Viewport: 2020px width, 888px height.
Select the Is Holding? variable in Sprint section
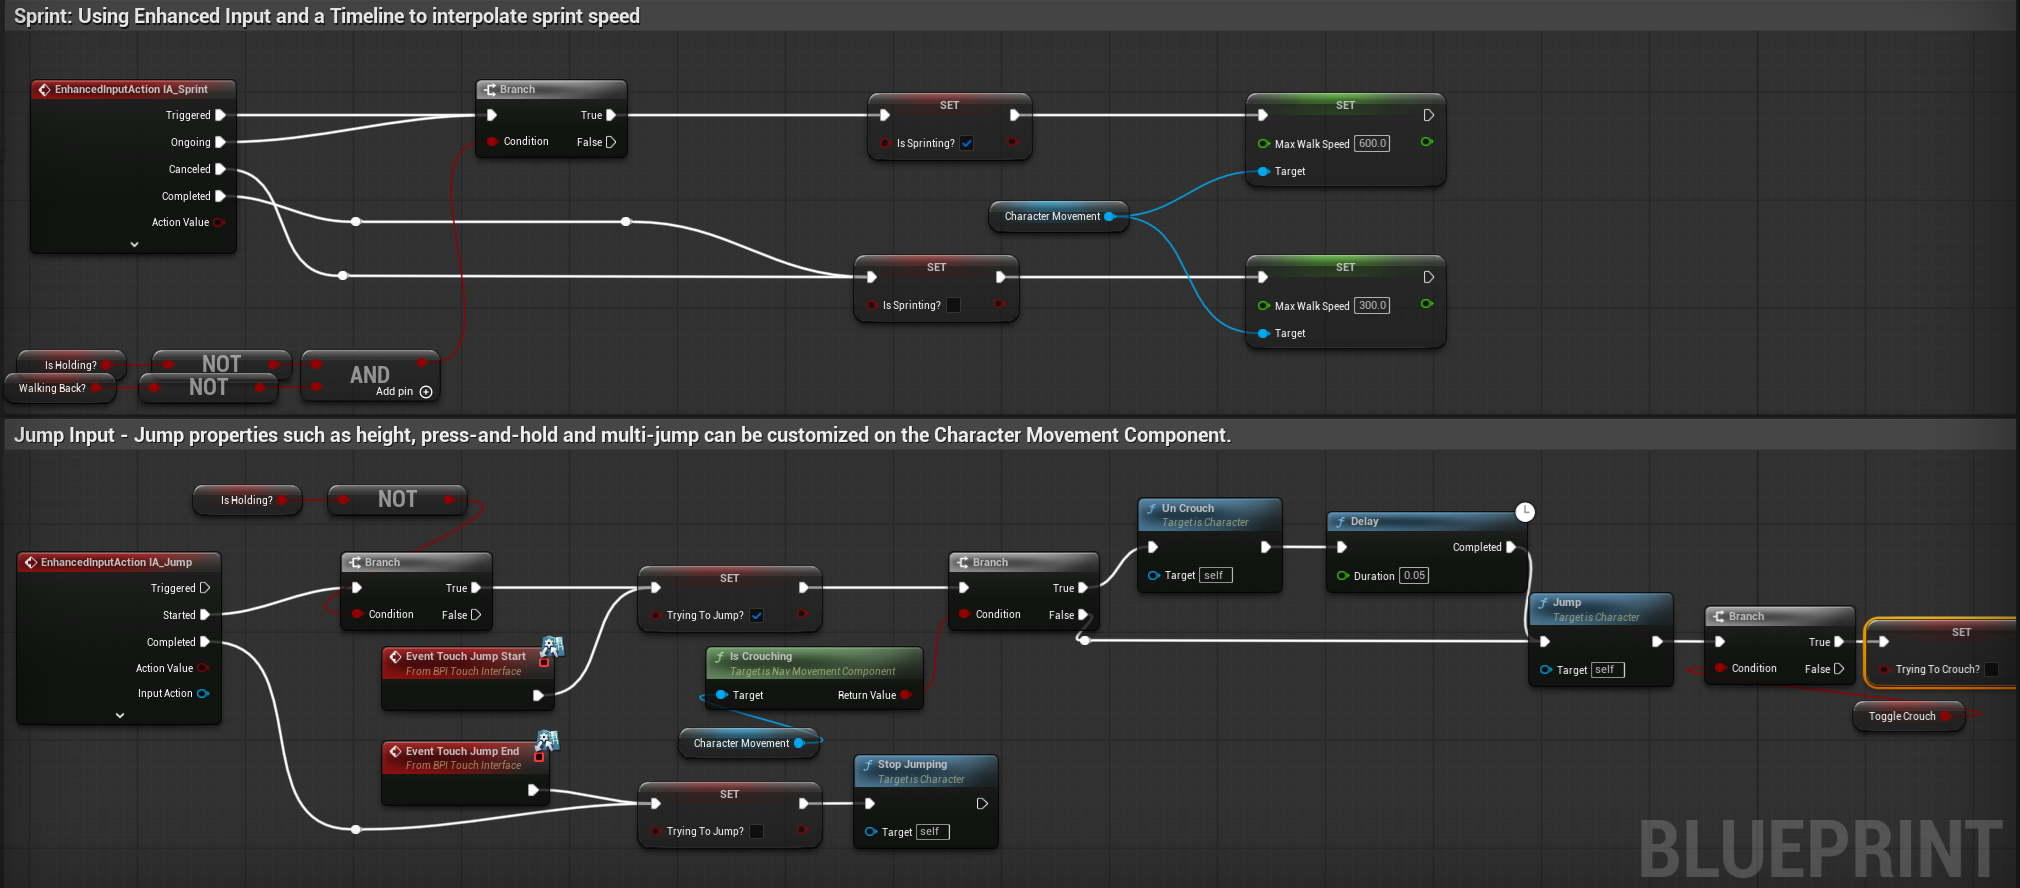tap(71, 365)
